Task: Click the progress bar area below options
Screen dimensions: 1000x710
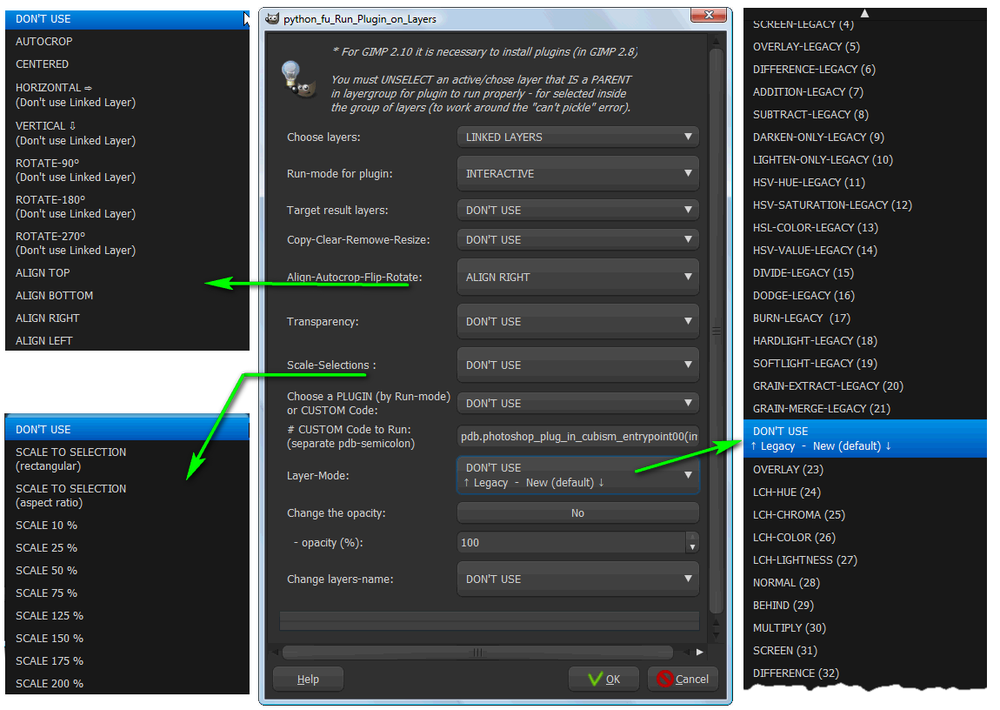Action: [489, 621]
